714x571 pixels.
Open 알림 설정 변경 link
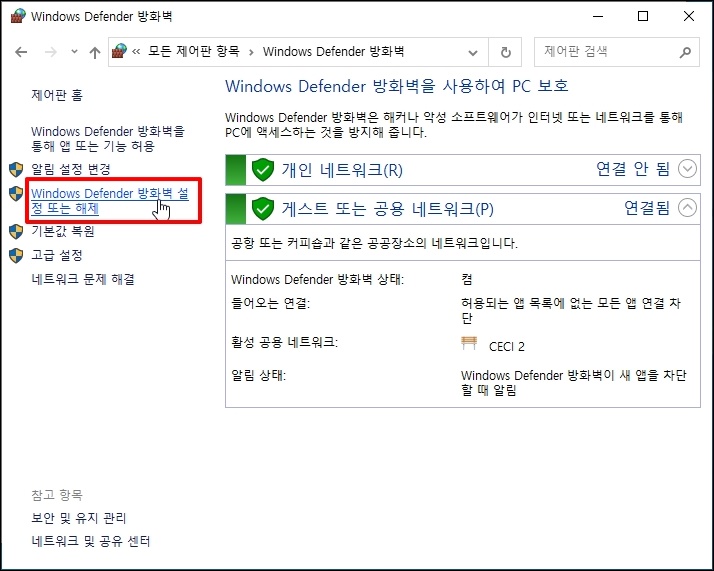[71, 169]
